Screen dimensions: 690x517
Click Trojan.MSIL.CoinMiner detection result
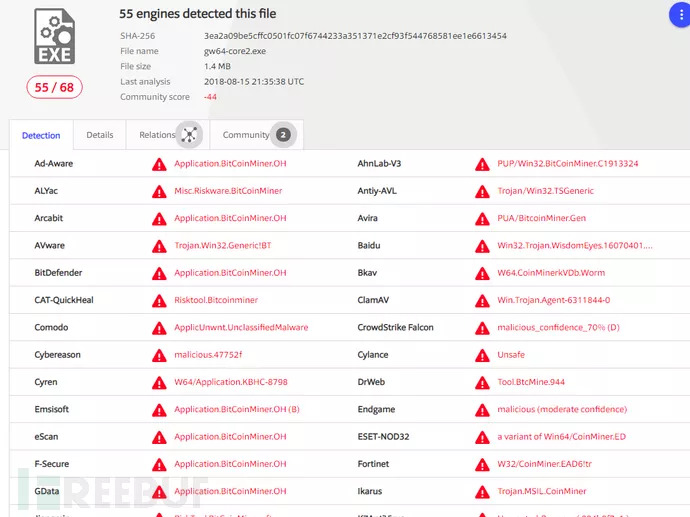[x=542, y=491]
